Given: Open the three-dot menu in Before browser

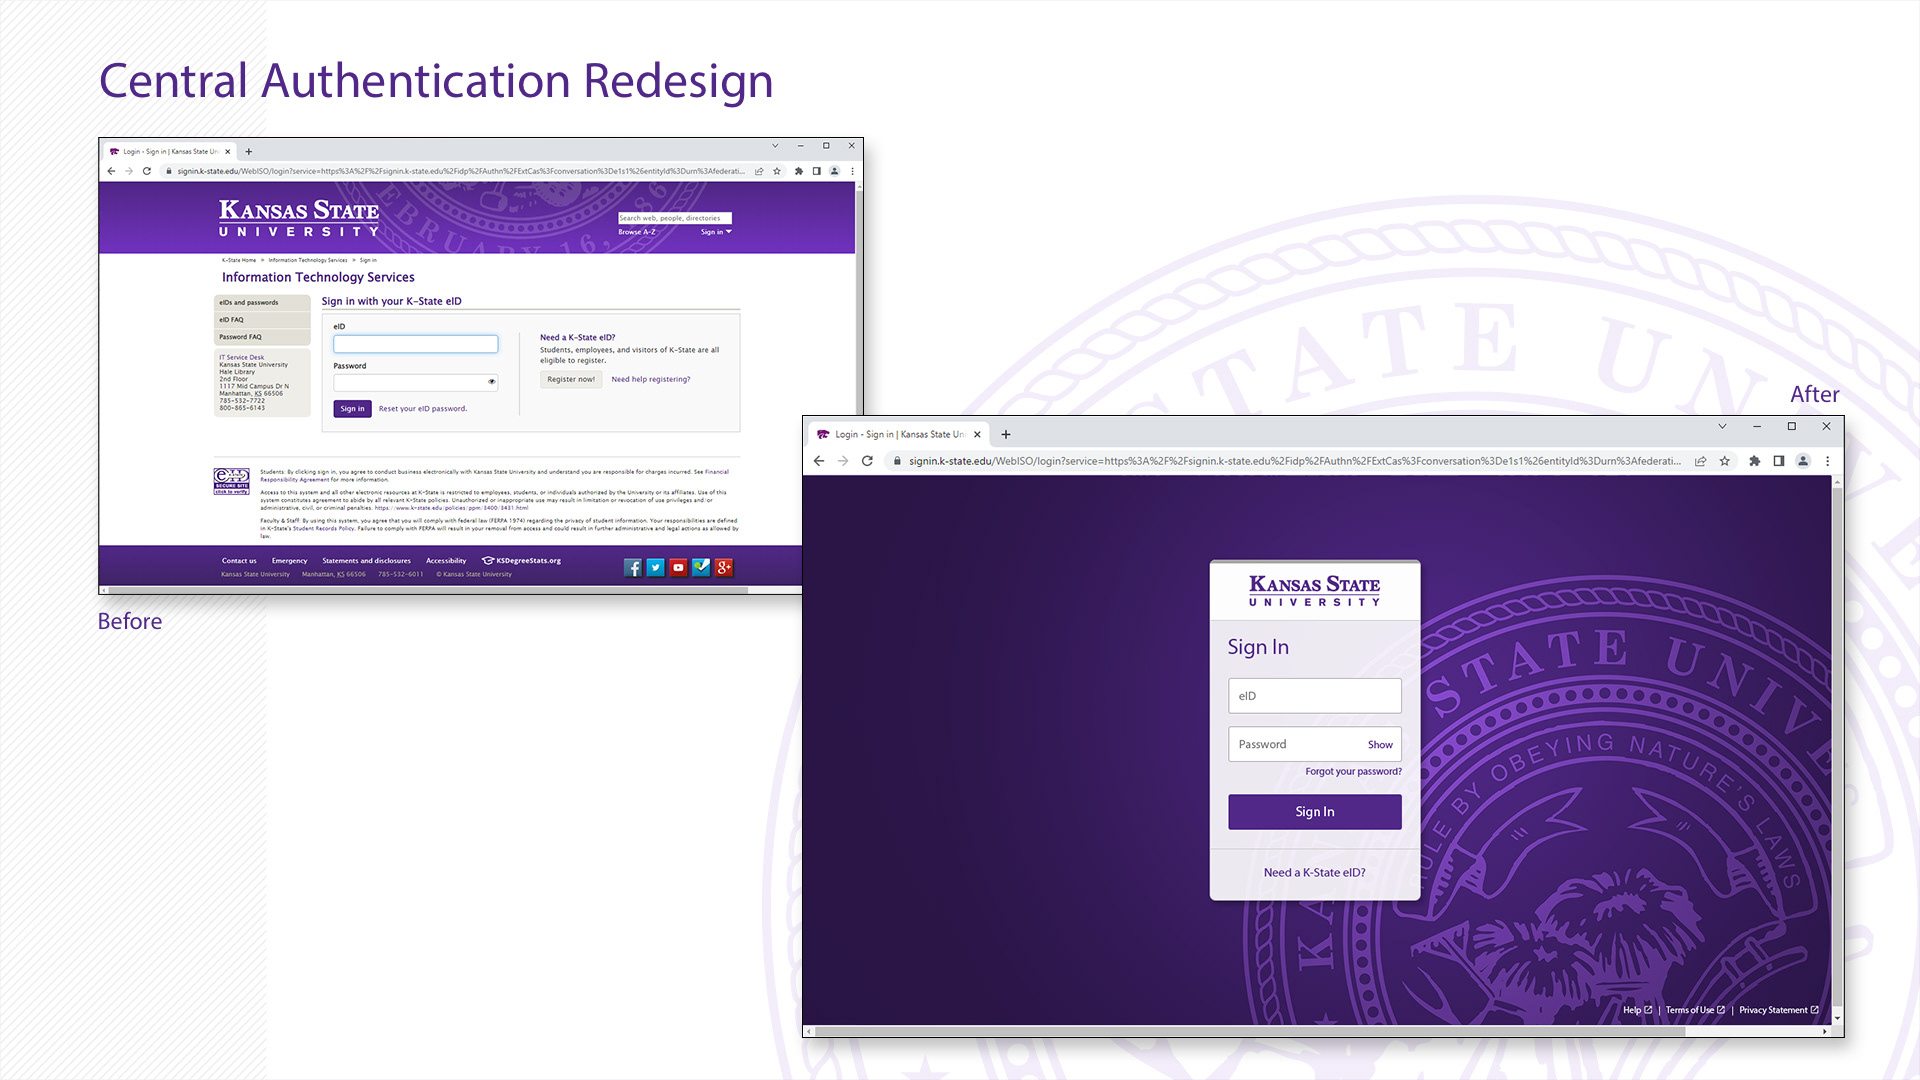Looking at the screenshot, I should tap(852, 171).
